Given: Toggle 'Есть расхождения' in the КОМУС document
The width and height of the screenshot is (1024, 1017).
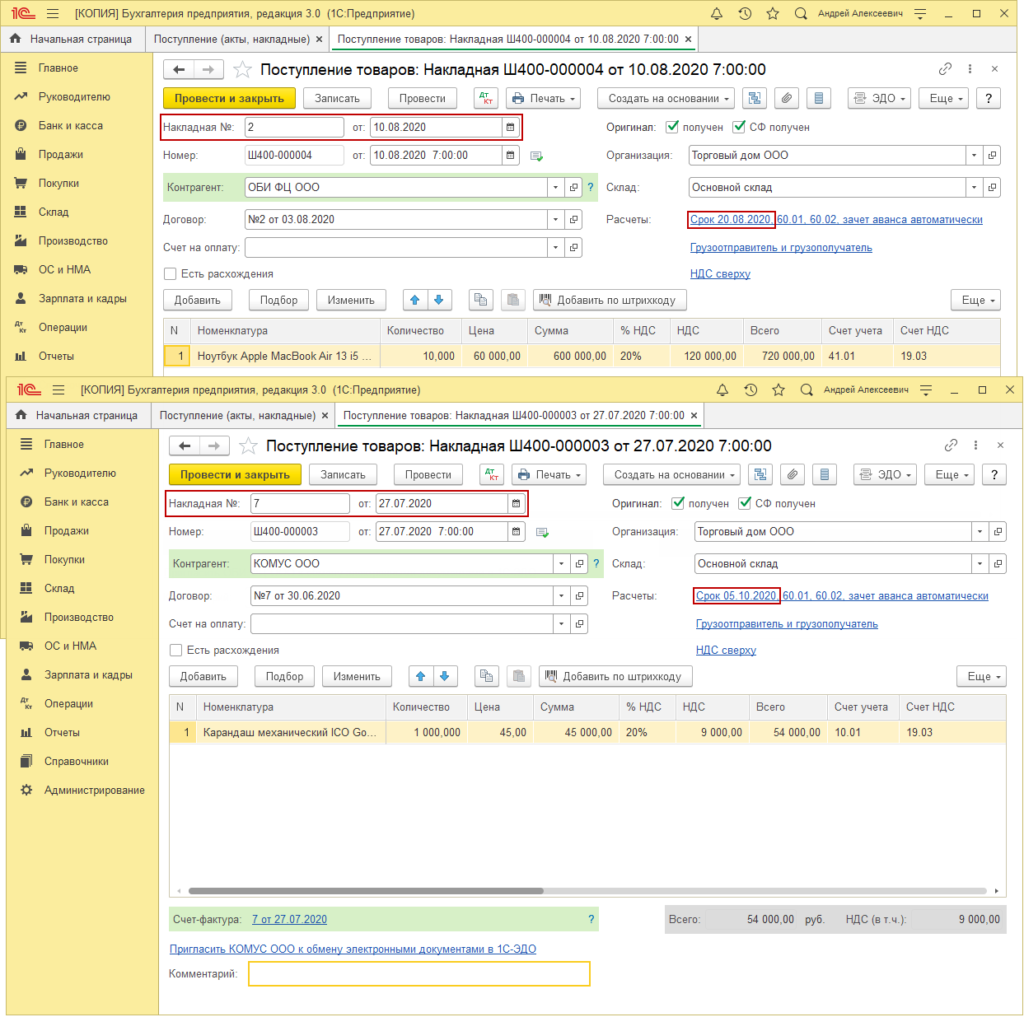Looking at the screenshot, I should 177,650.
